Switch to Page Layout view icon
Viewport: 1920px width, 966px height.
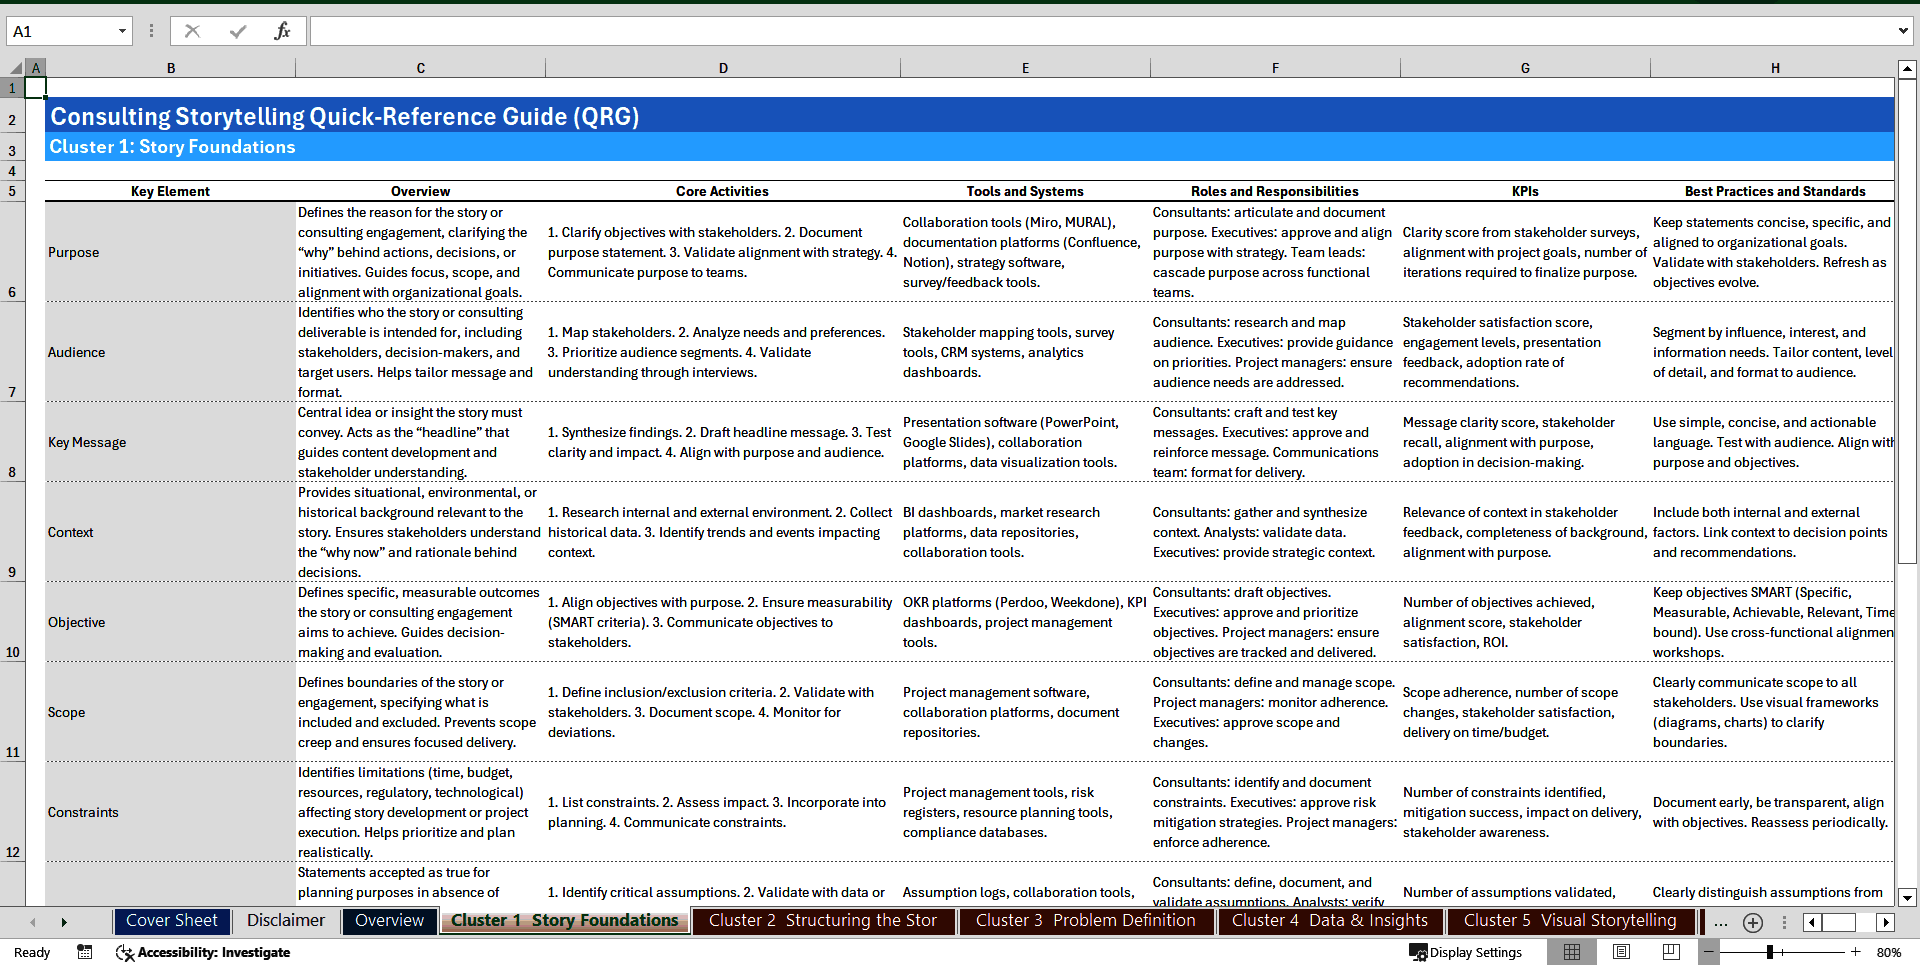click(1622, 952)
